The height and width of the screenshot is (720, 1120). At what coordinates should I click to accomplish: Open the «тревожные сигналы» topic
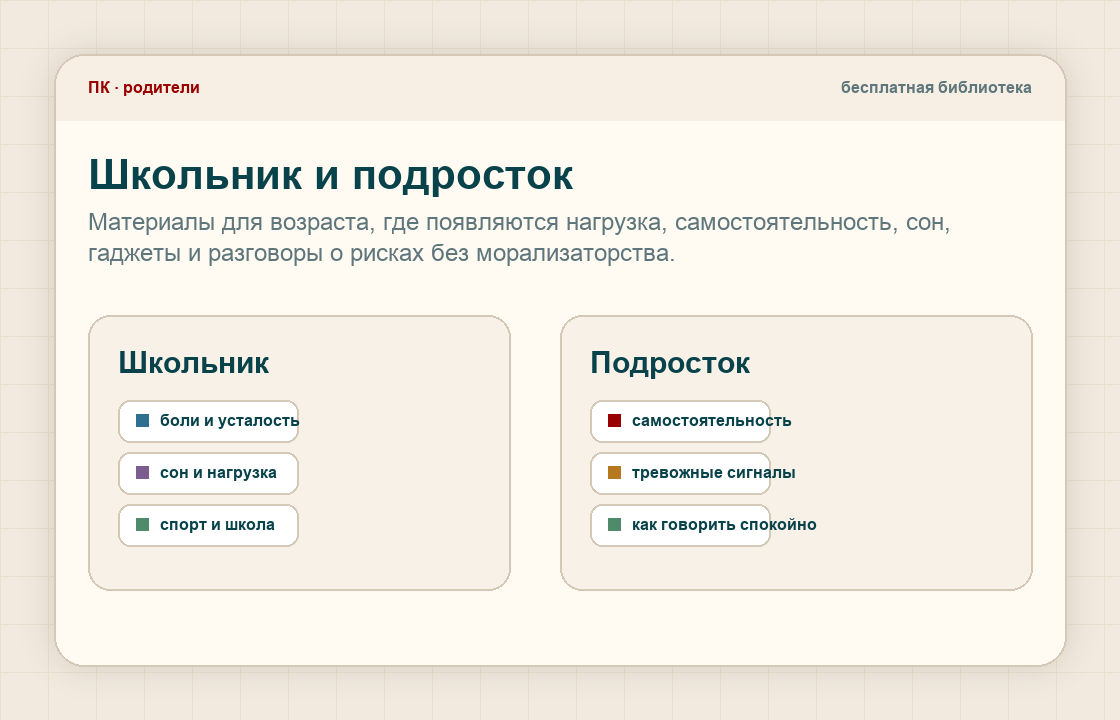coord(681,474)
